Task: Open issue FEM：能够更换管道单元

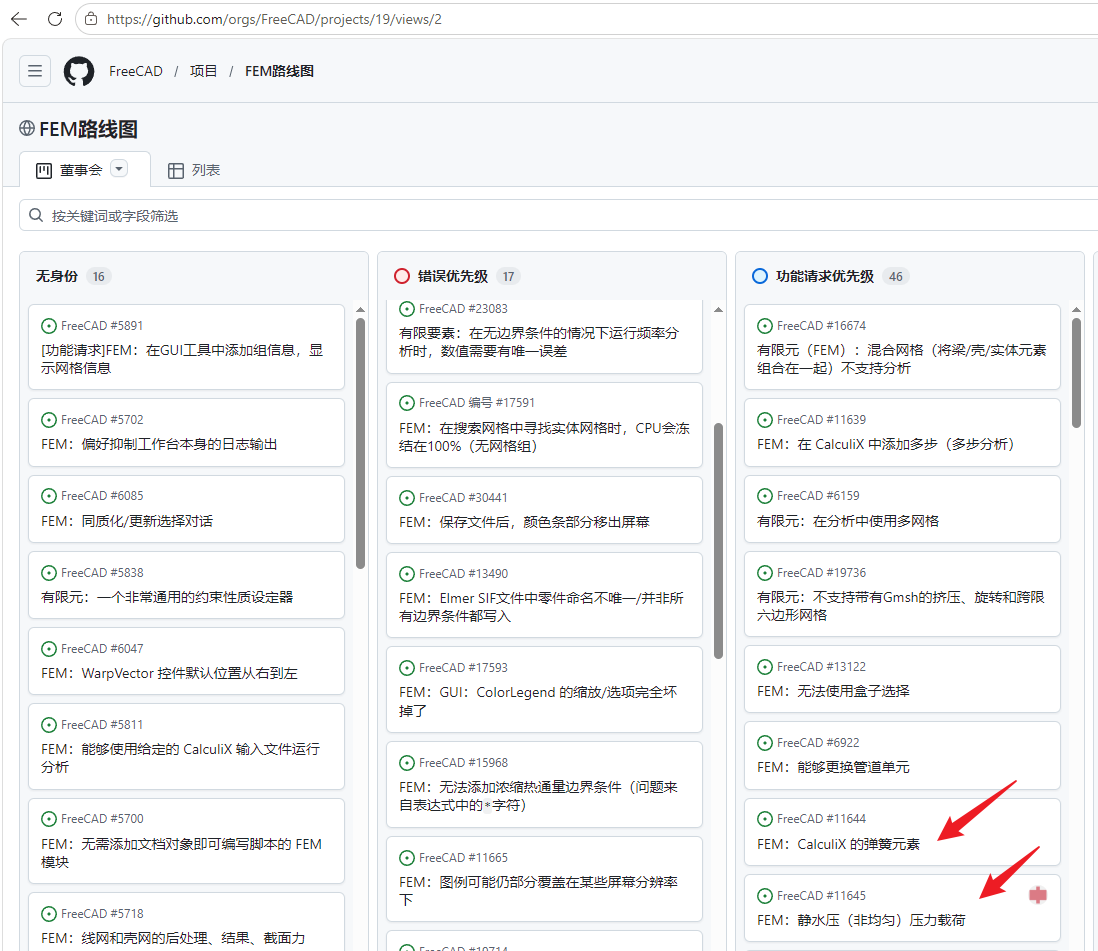Action: pos(833,768)
